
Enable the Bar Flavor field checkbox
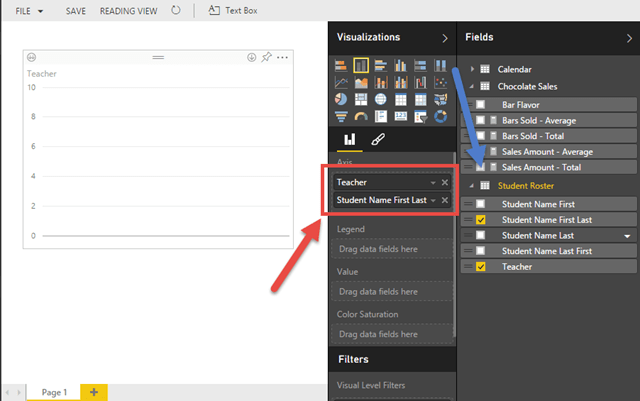click(x=482, y=103)
